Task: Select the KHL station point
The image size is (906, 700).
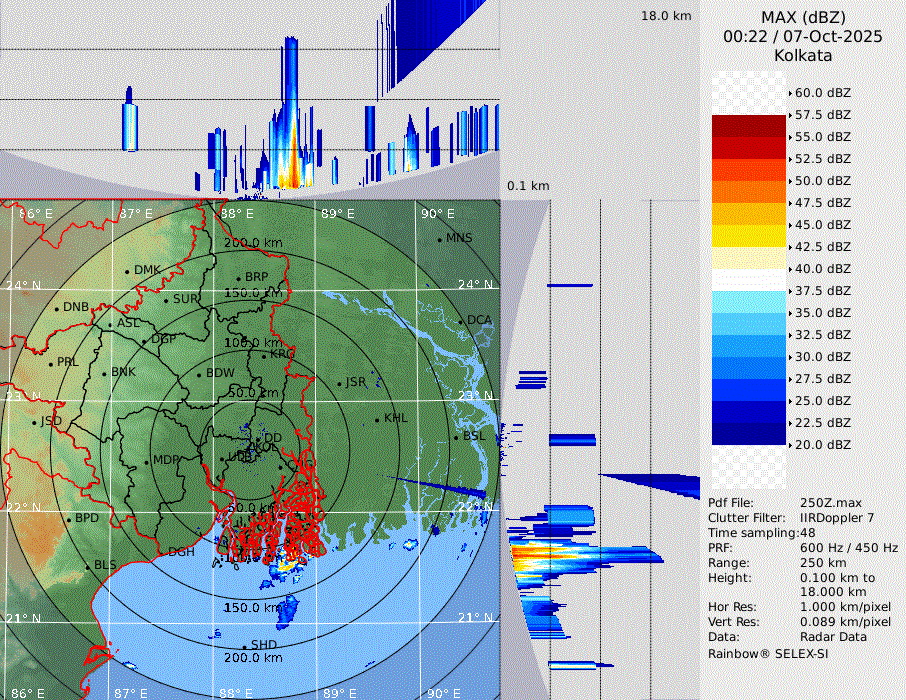Action: click(377, 419)
